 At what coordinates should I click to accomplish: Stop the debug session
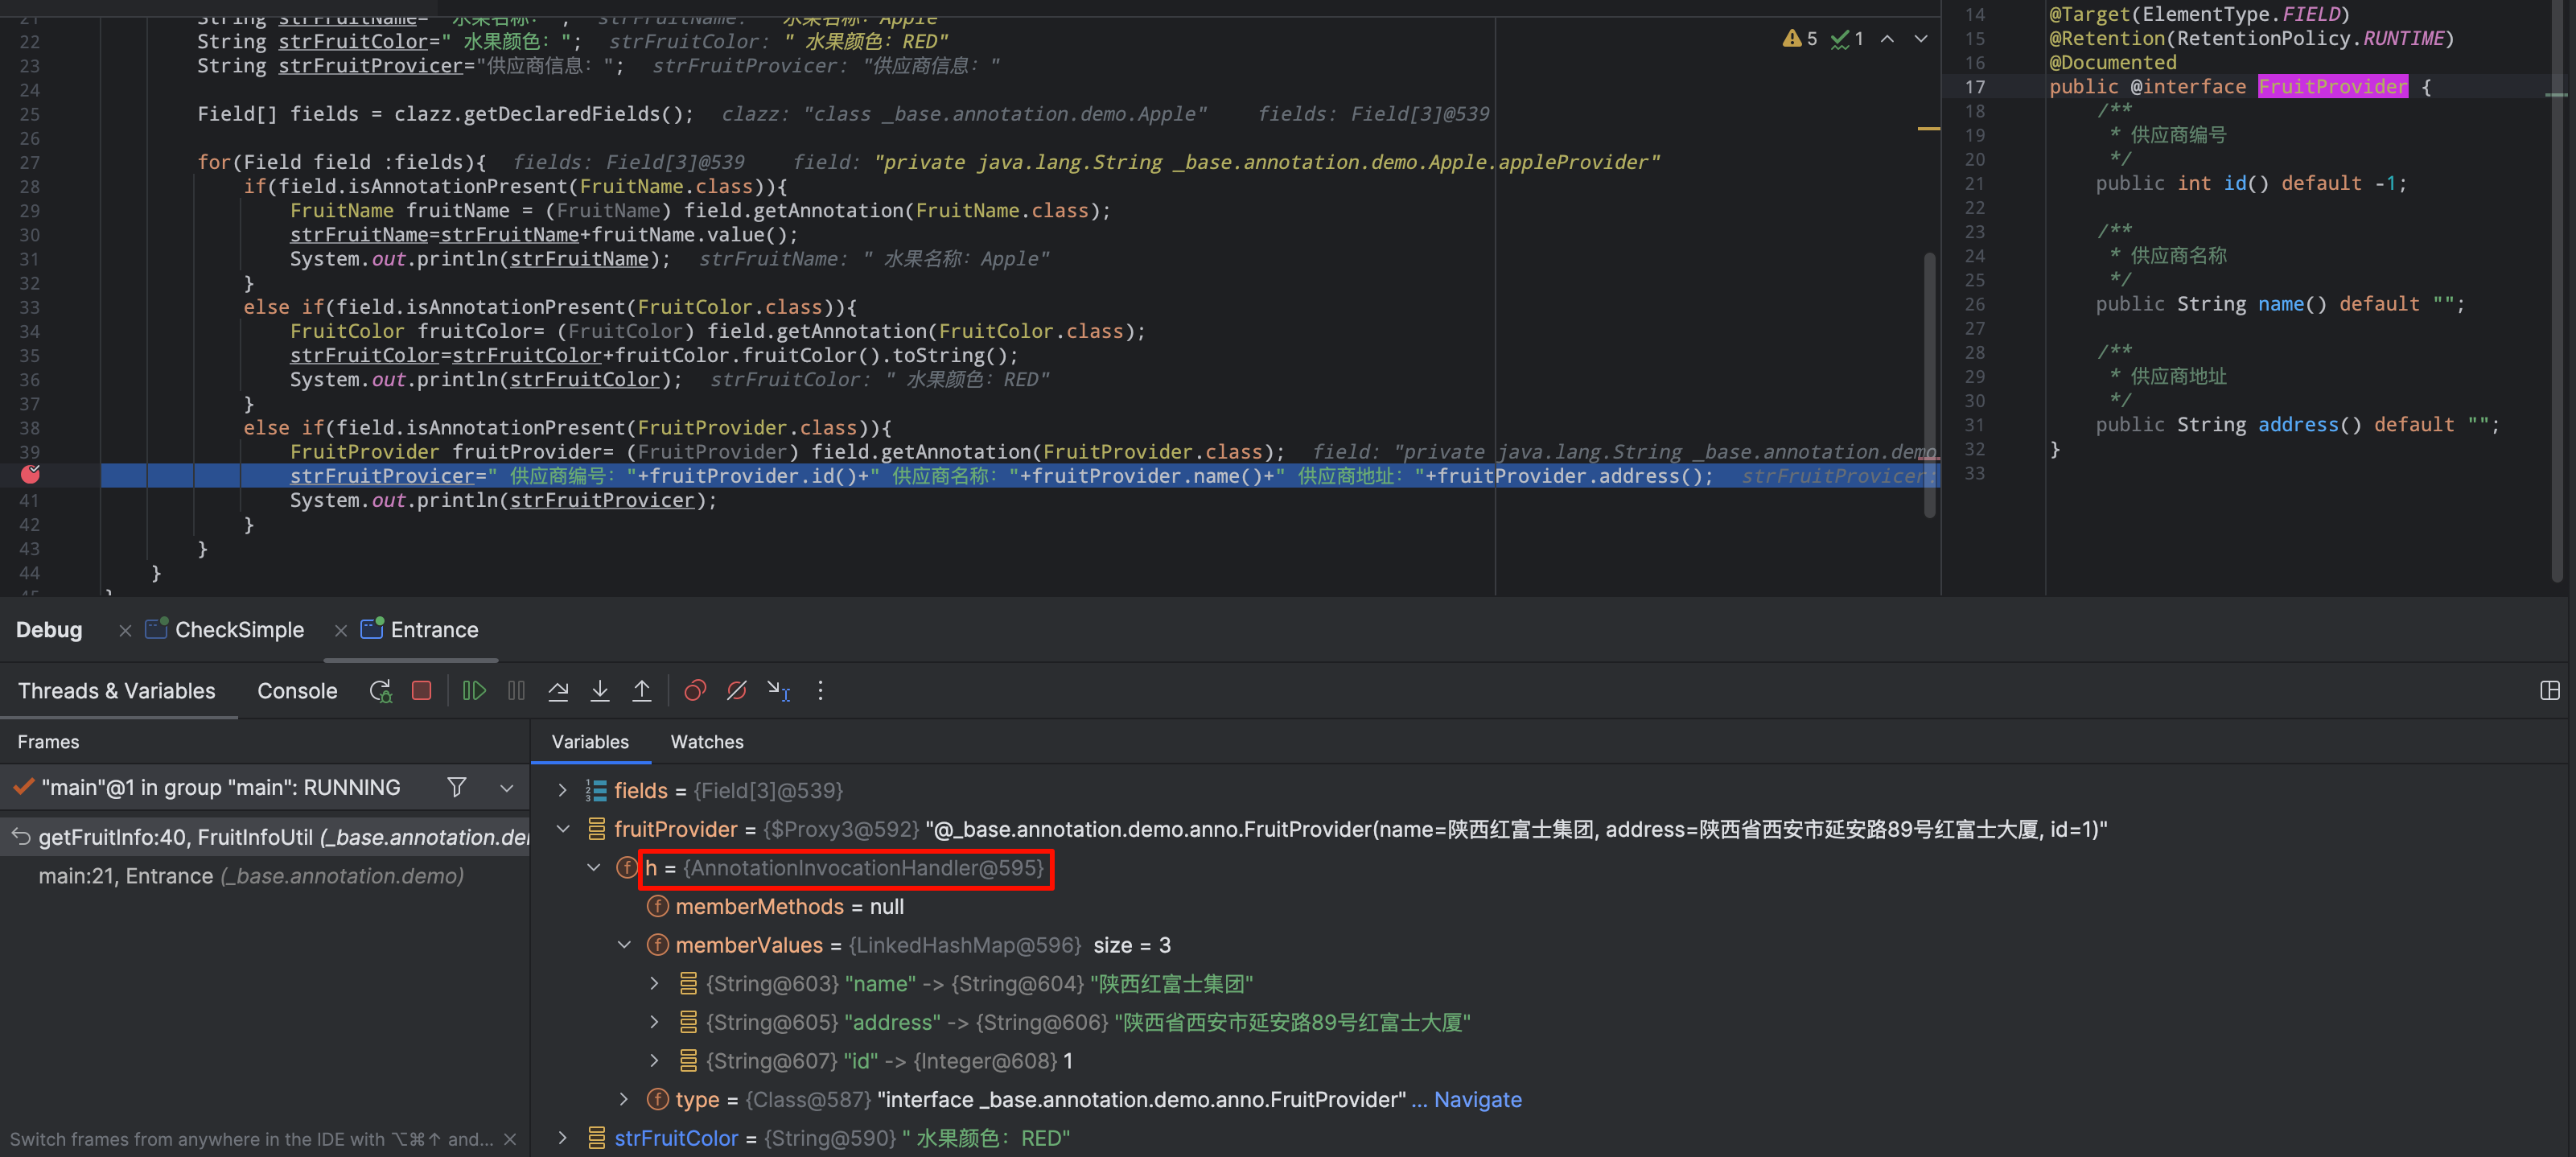[421, 691]
